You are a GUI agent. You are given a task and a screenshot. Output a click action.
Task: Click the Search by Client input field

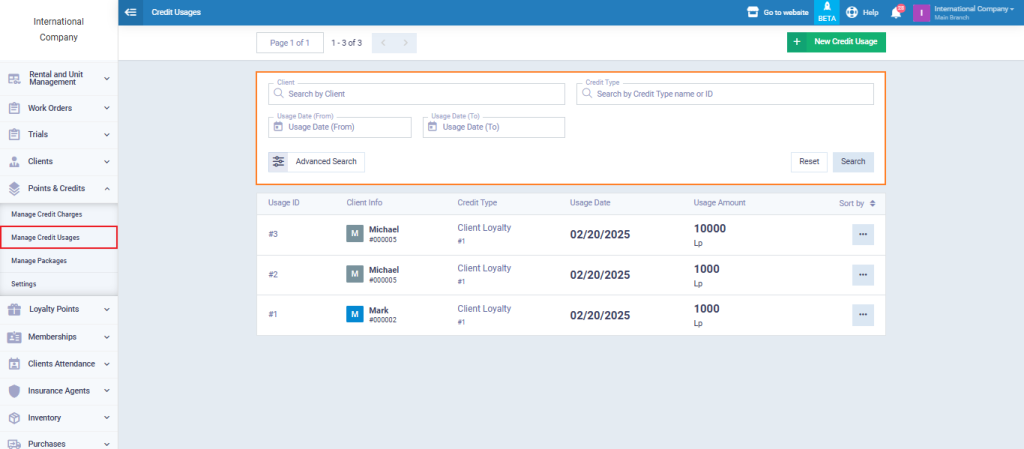(416, 94)
